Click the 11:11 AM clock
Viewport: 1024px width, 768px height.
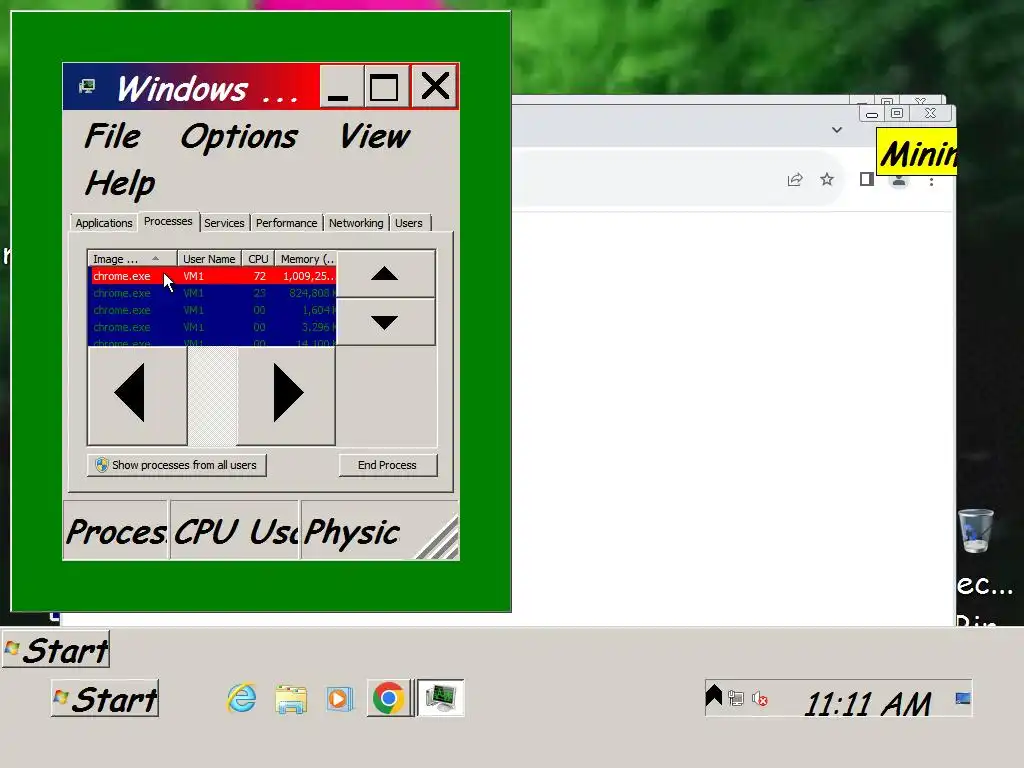867,704
